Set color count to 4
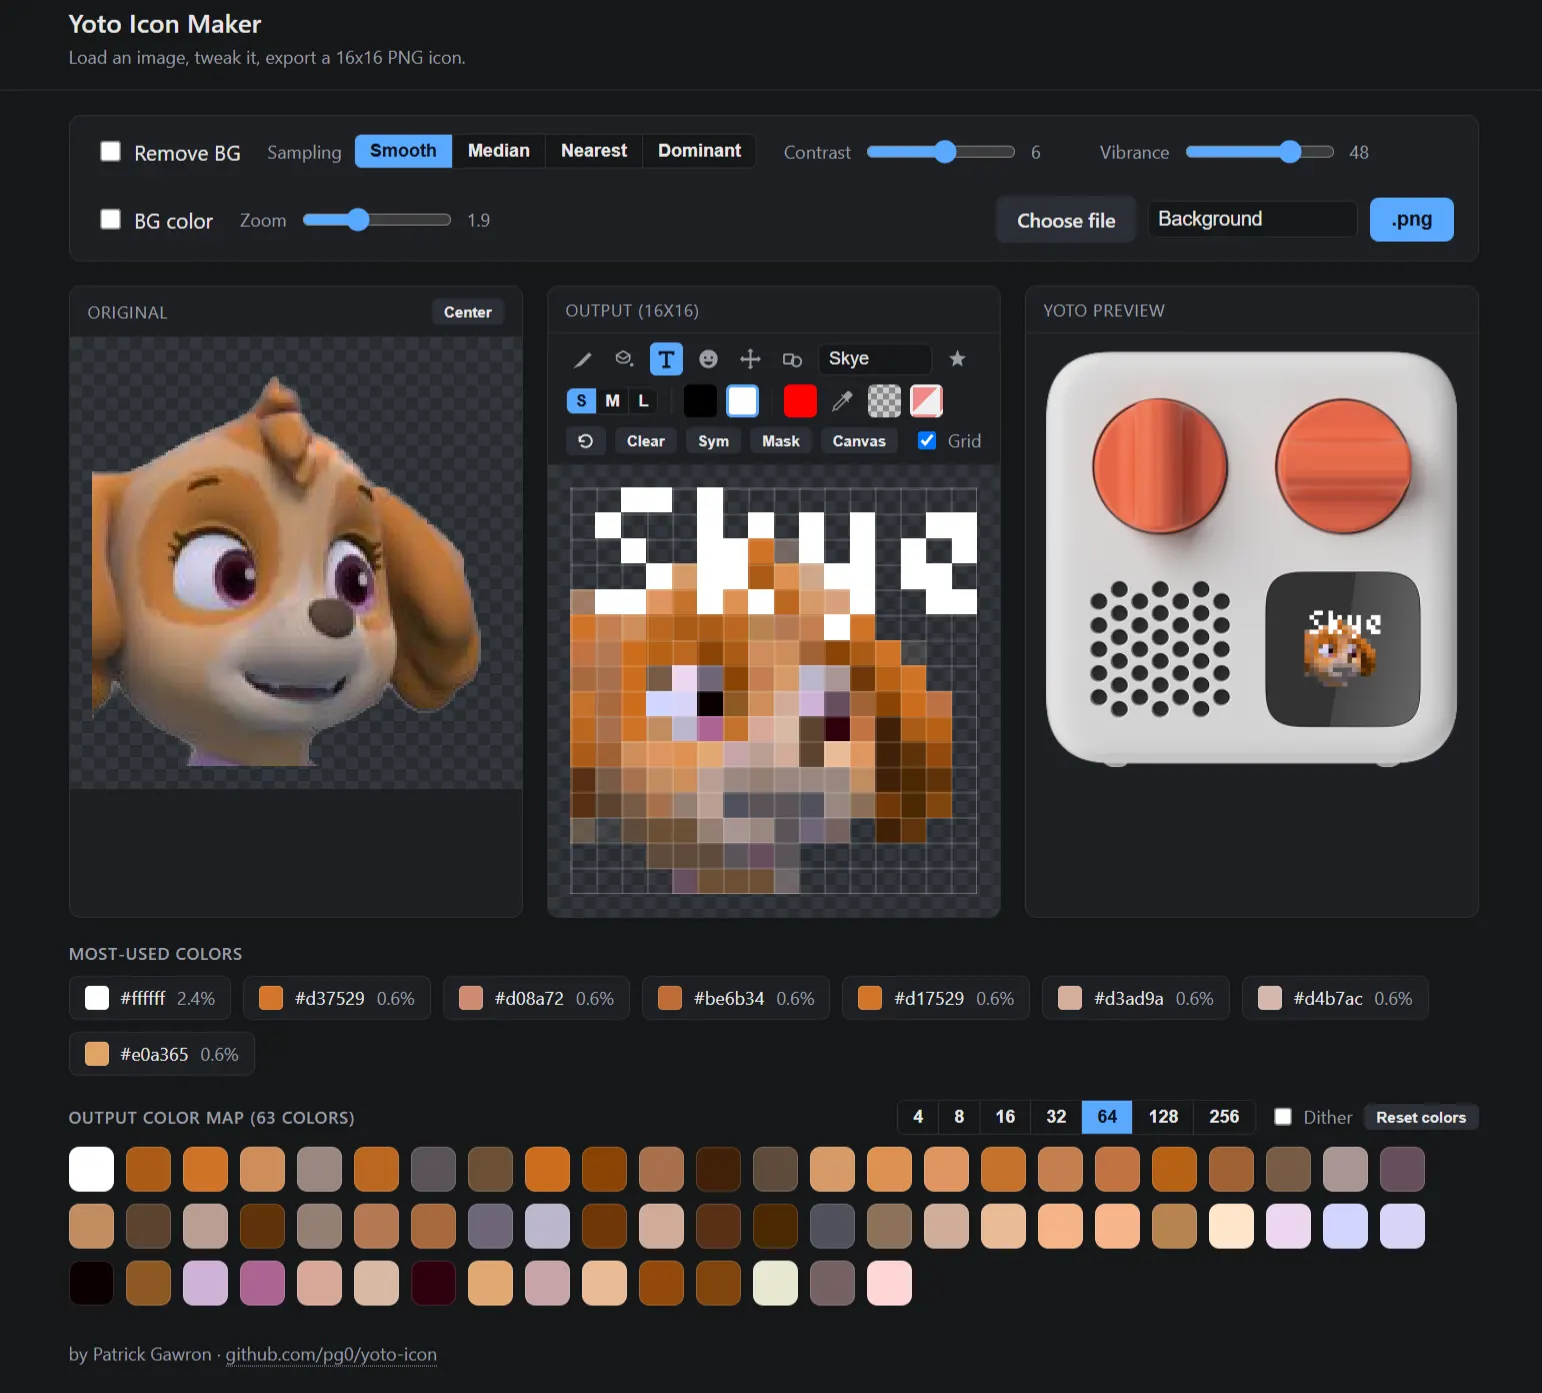 (x=918, y=1117)
